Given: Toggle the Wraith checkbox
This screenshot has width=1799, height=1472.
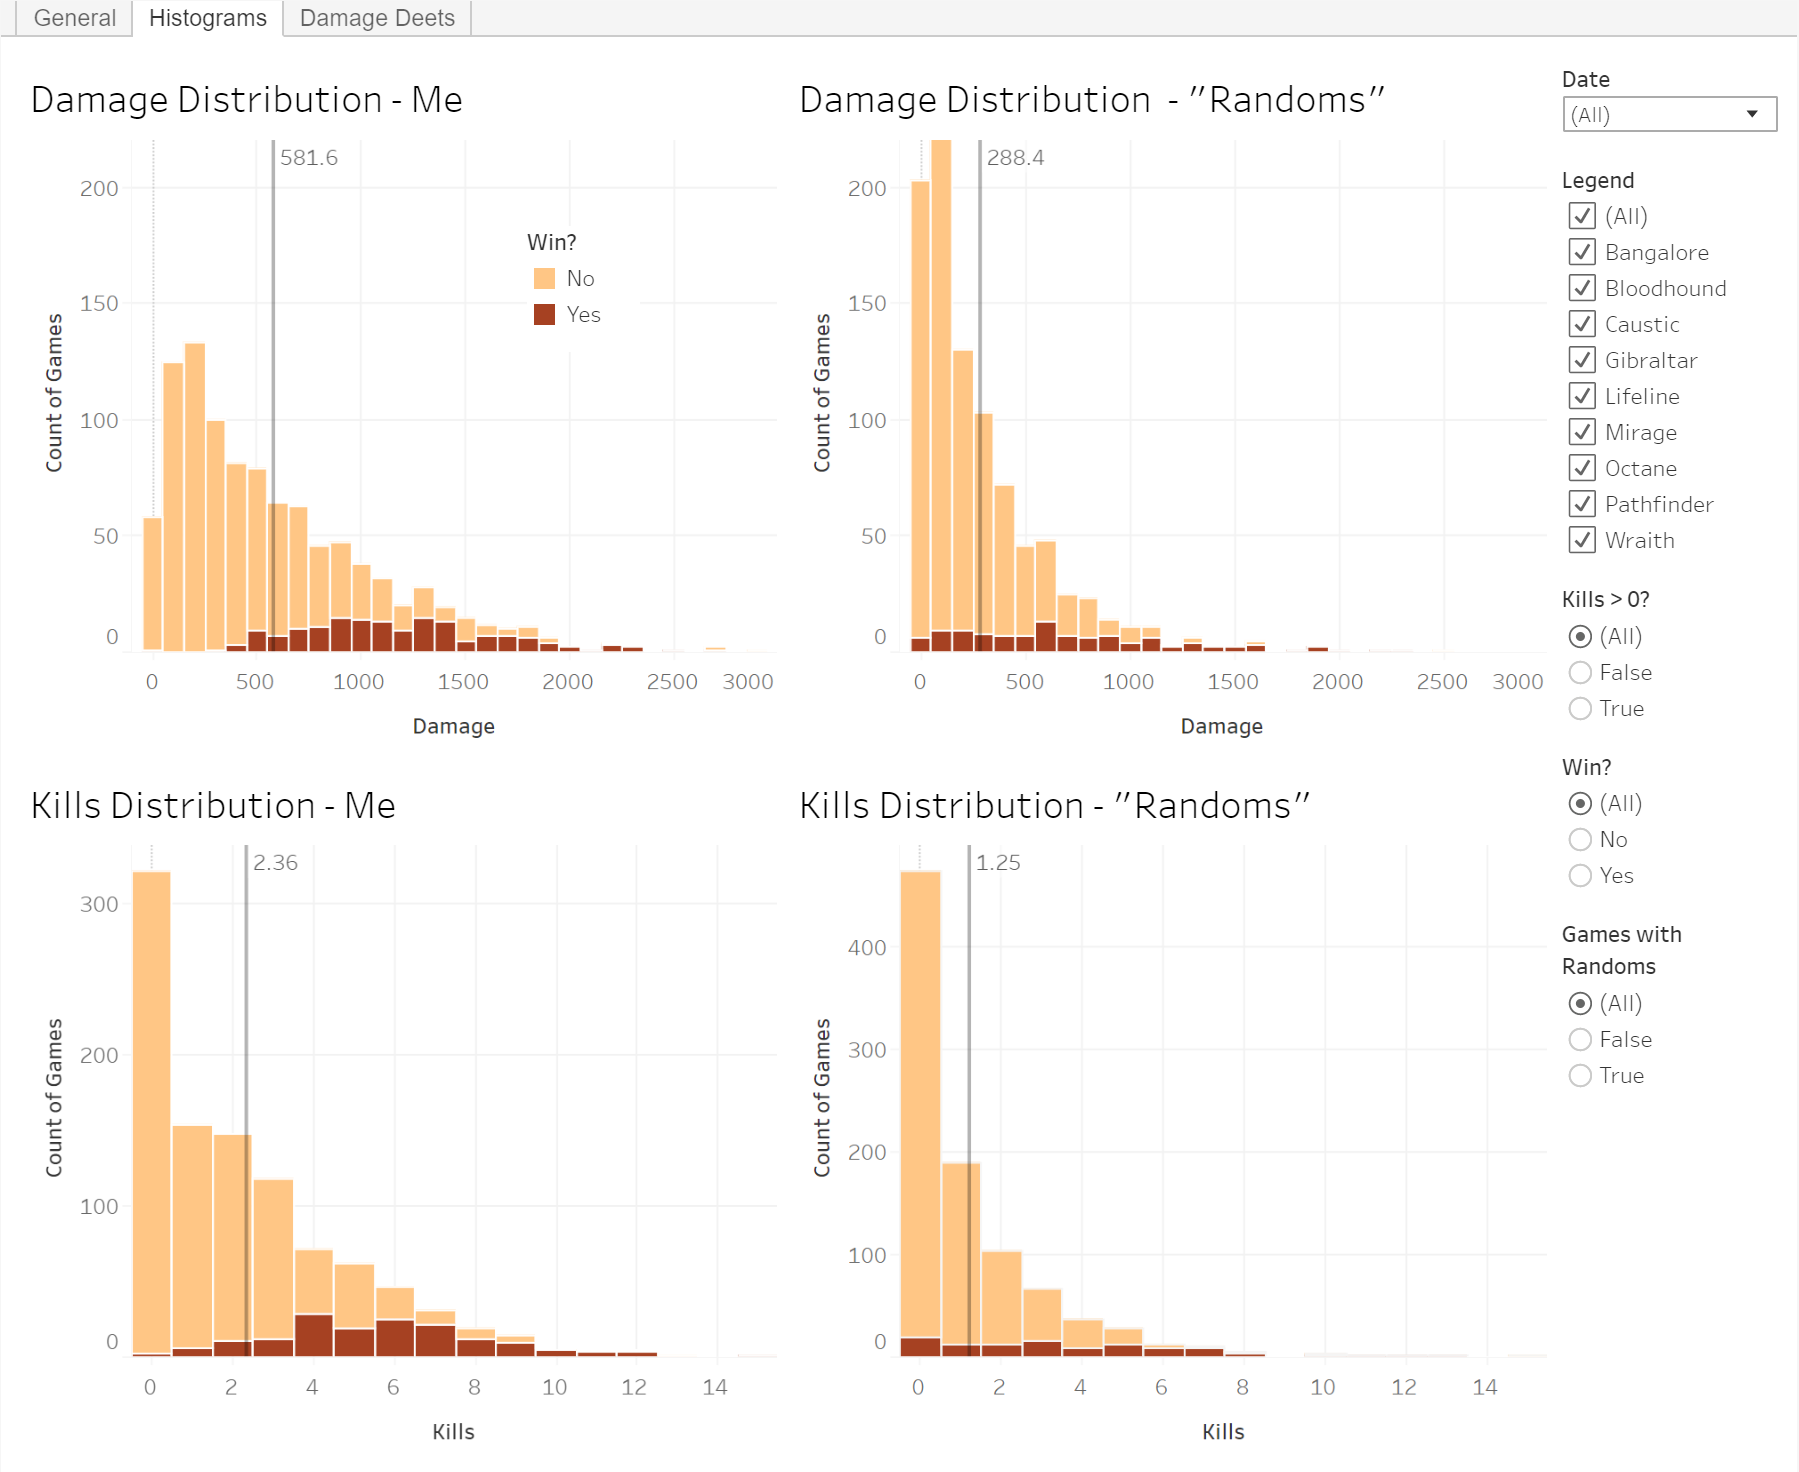Looking at the screenshot, I should 1582,540.
